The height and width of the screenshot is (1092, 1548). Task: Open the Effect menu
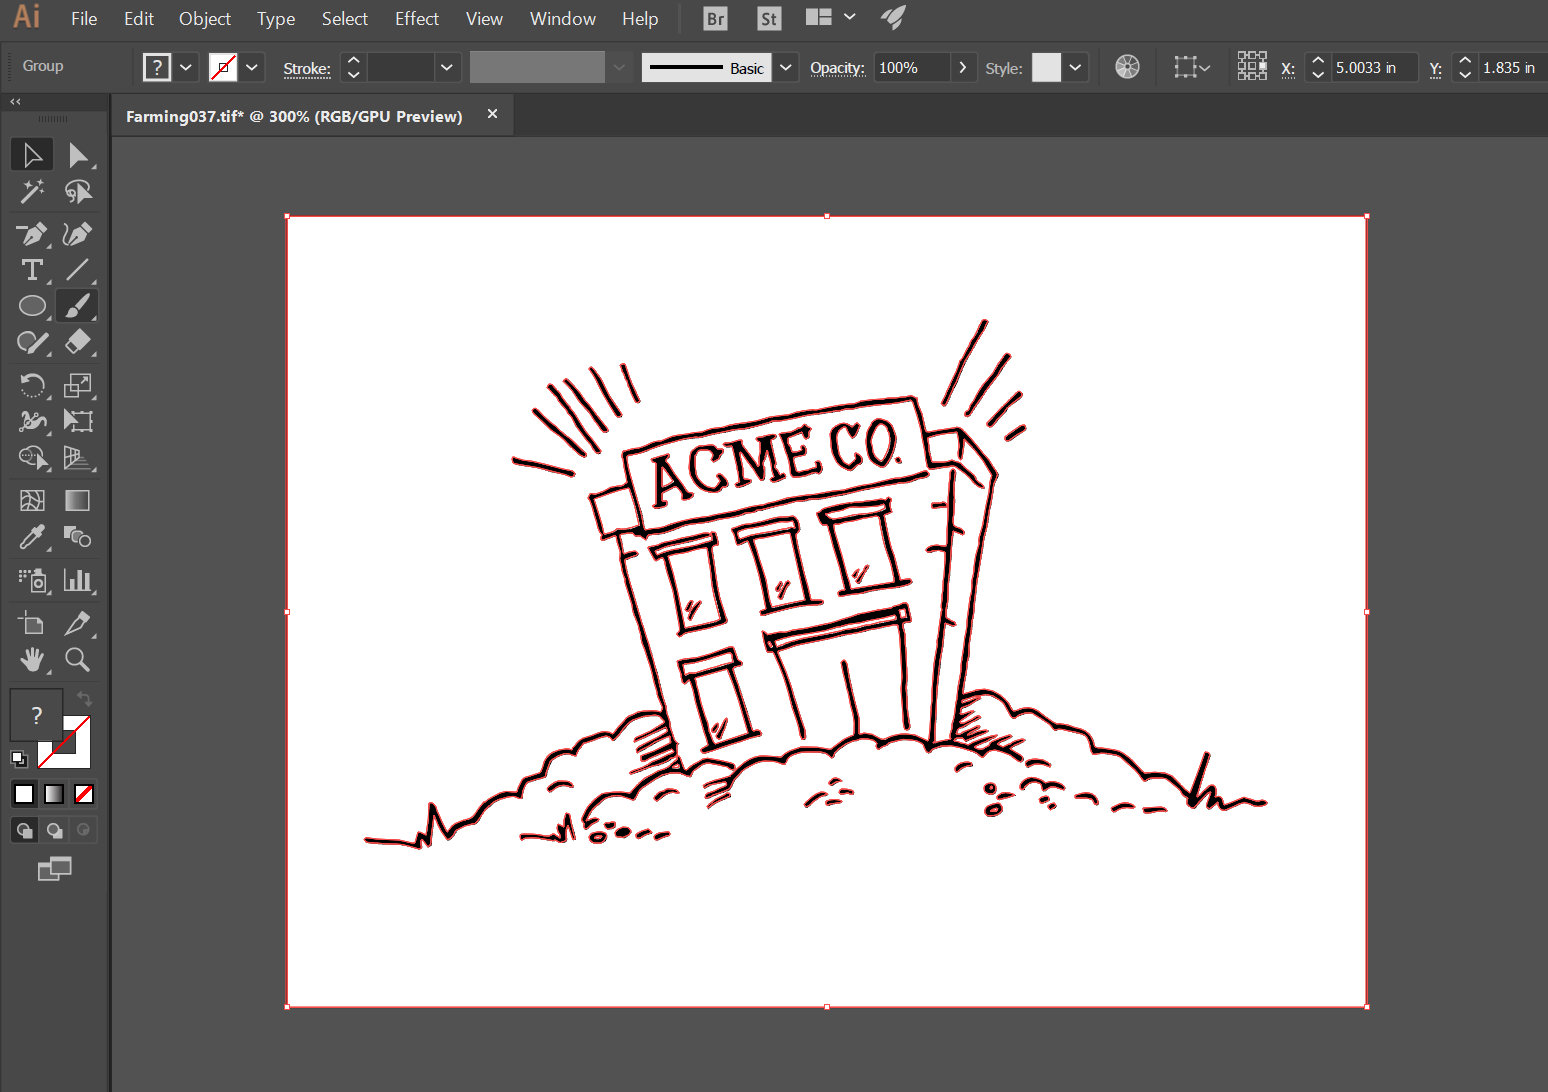(416, 18)
